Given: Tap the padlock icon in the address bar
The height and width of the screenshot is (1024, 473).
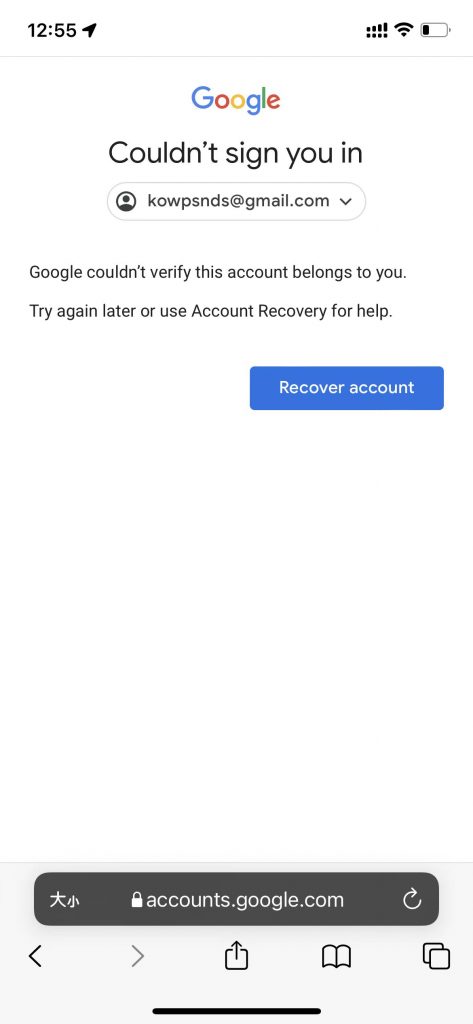Looking at the screenshot, I should coord(137,900).
